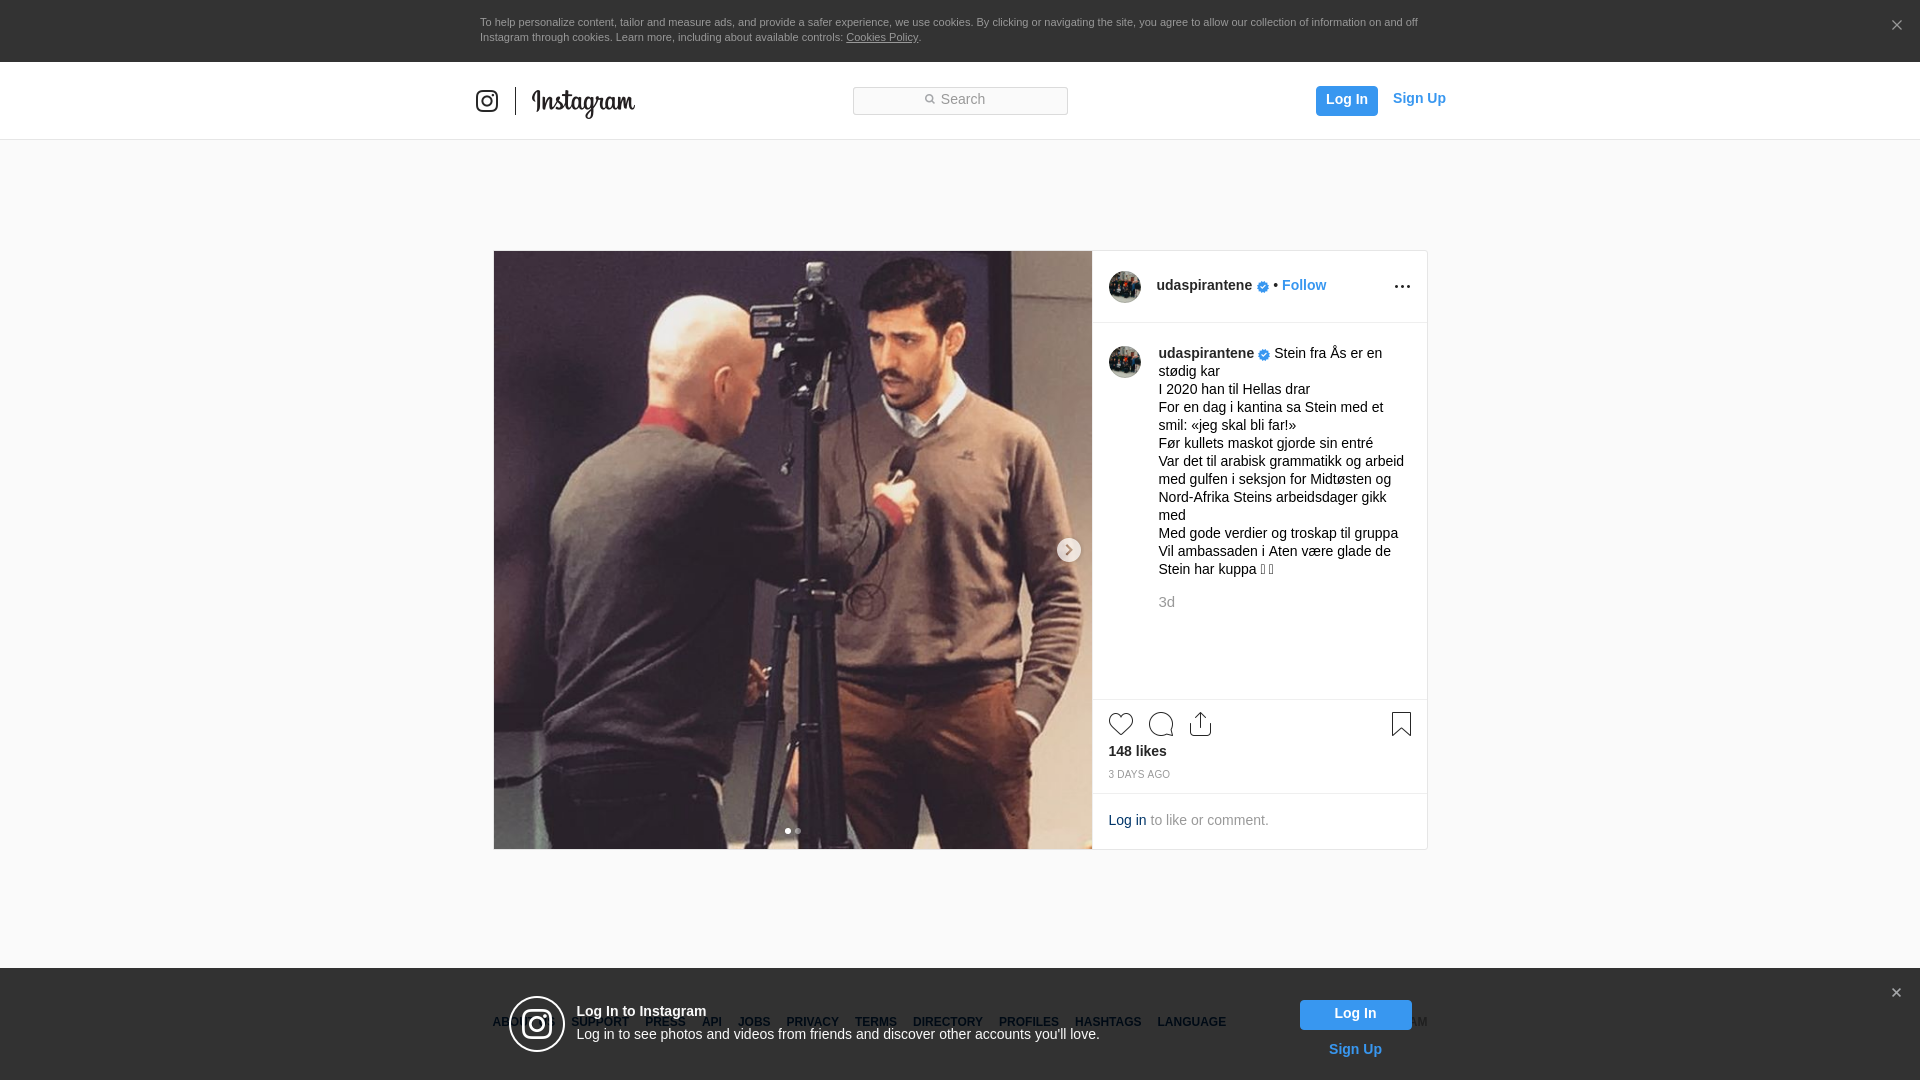Like the post with heart icon
1920x1080 pixels.
click(1120, 724)
